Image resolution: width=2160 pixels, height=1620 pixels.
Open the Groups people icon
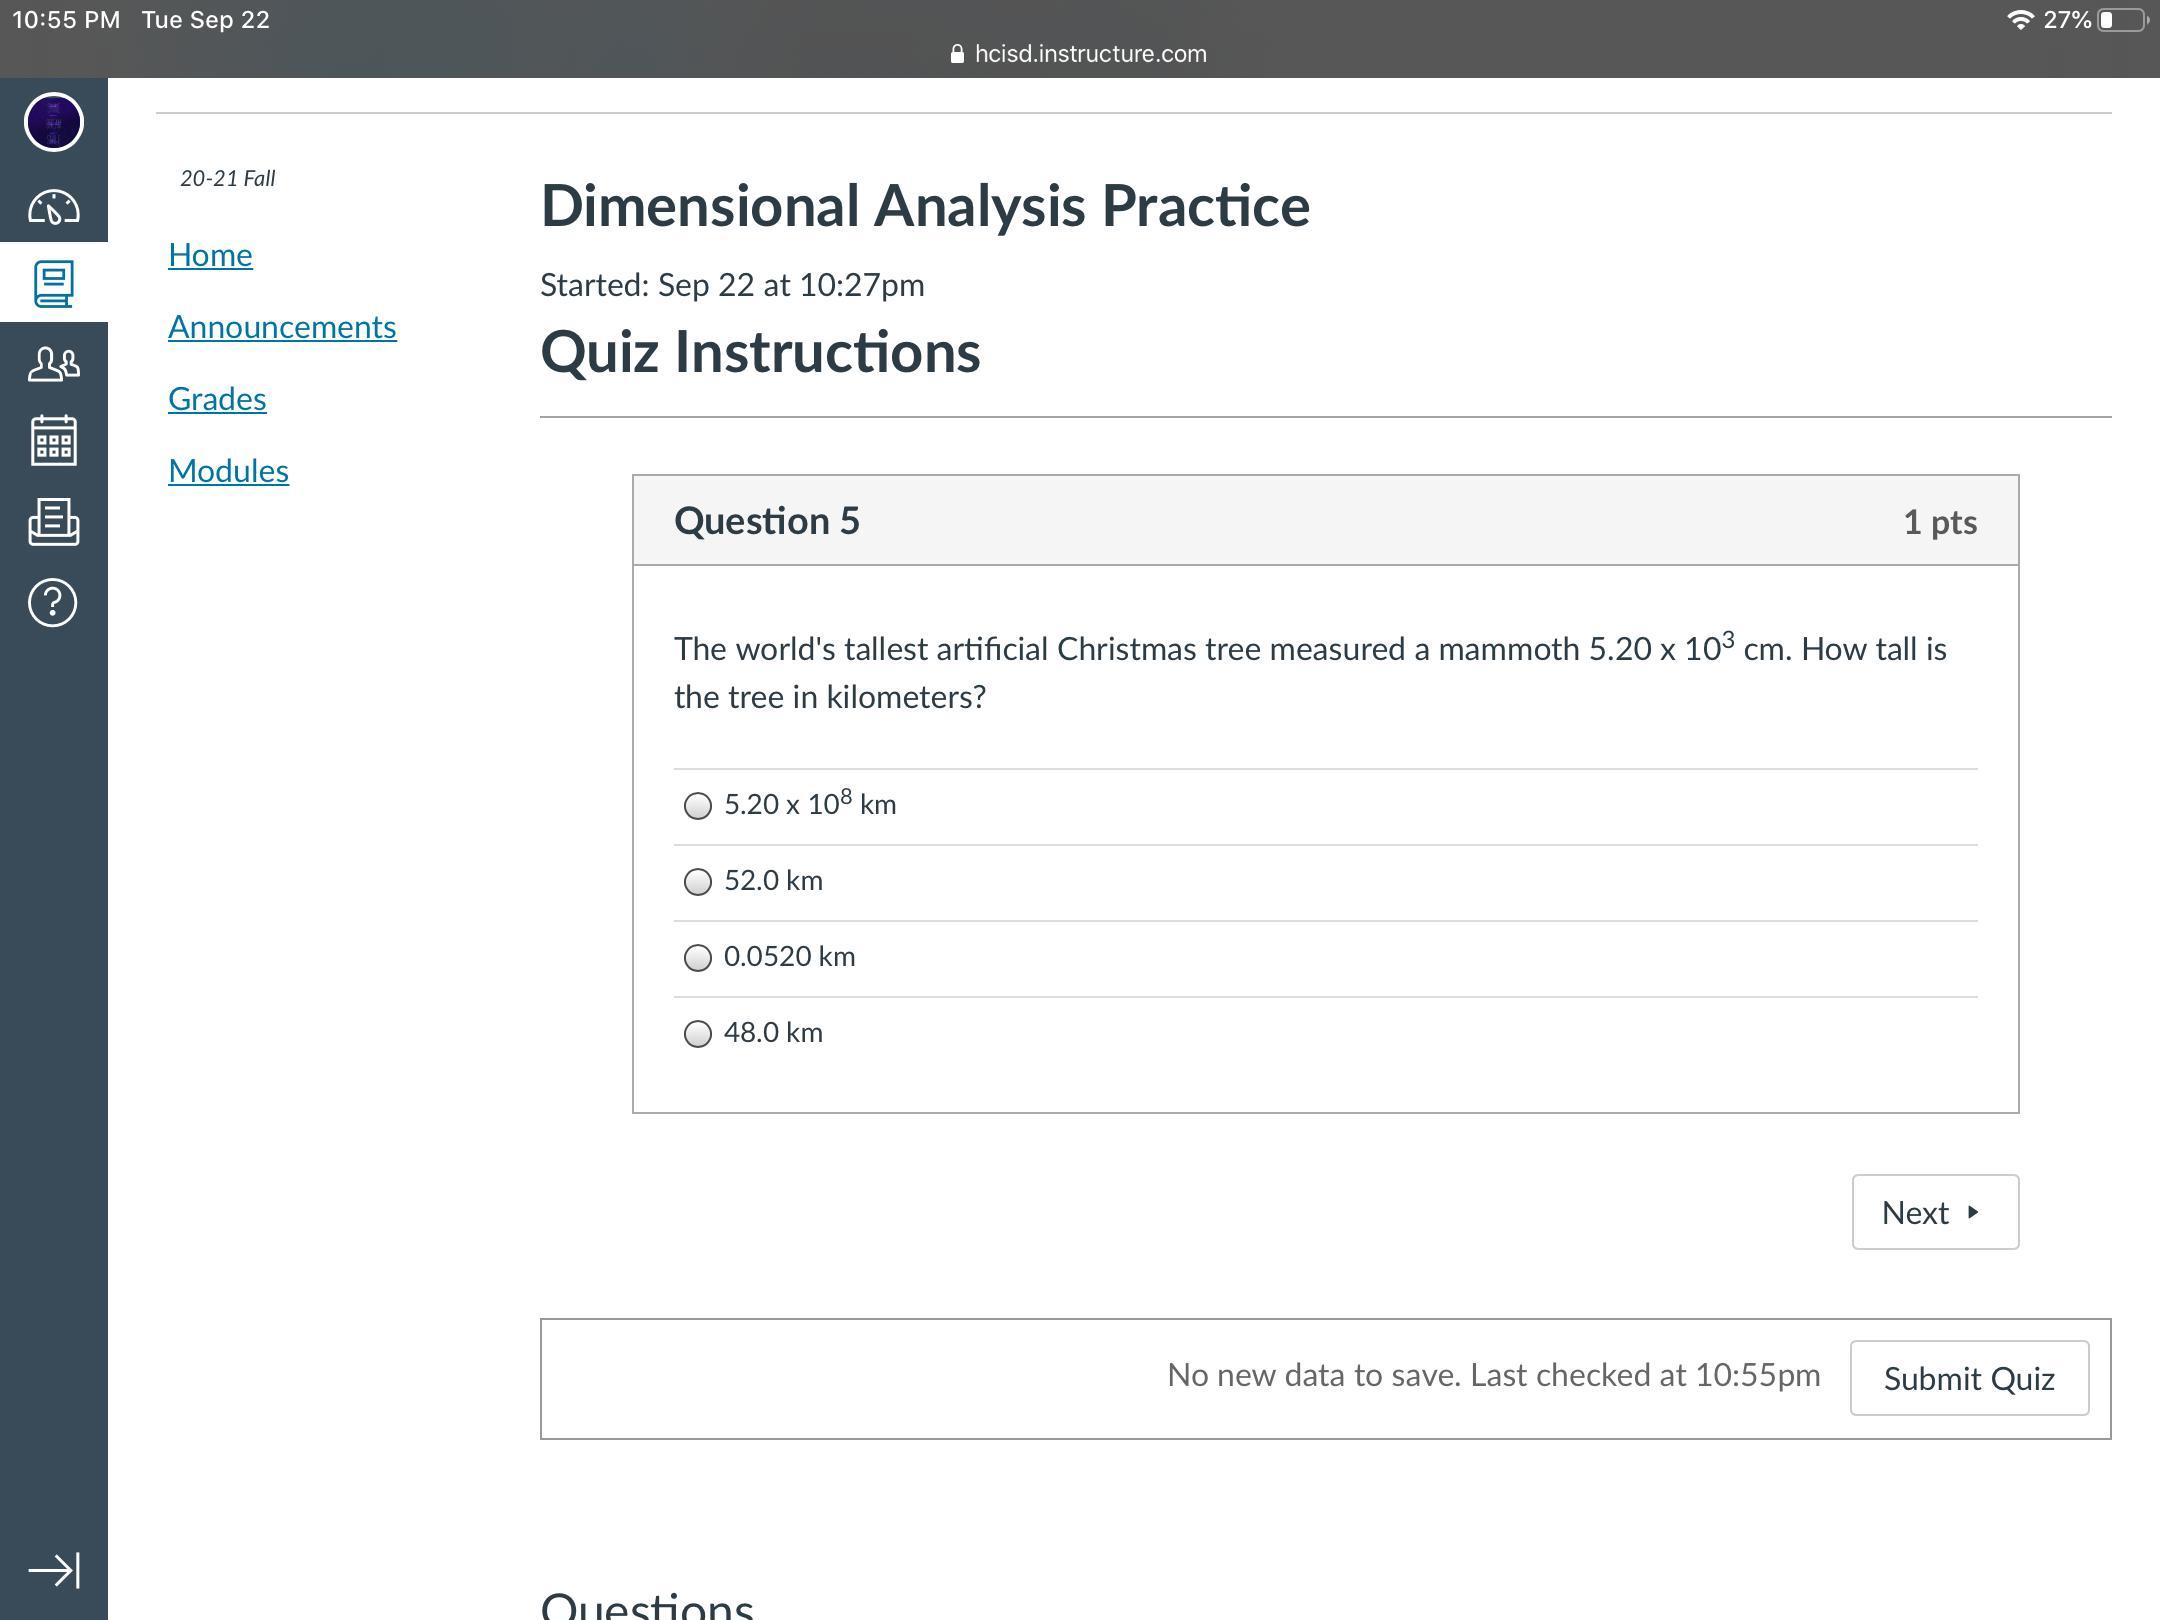tap(53, 363)
